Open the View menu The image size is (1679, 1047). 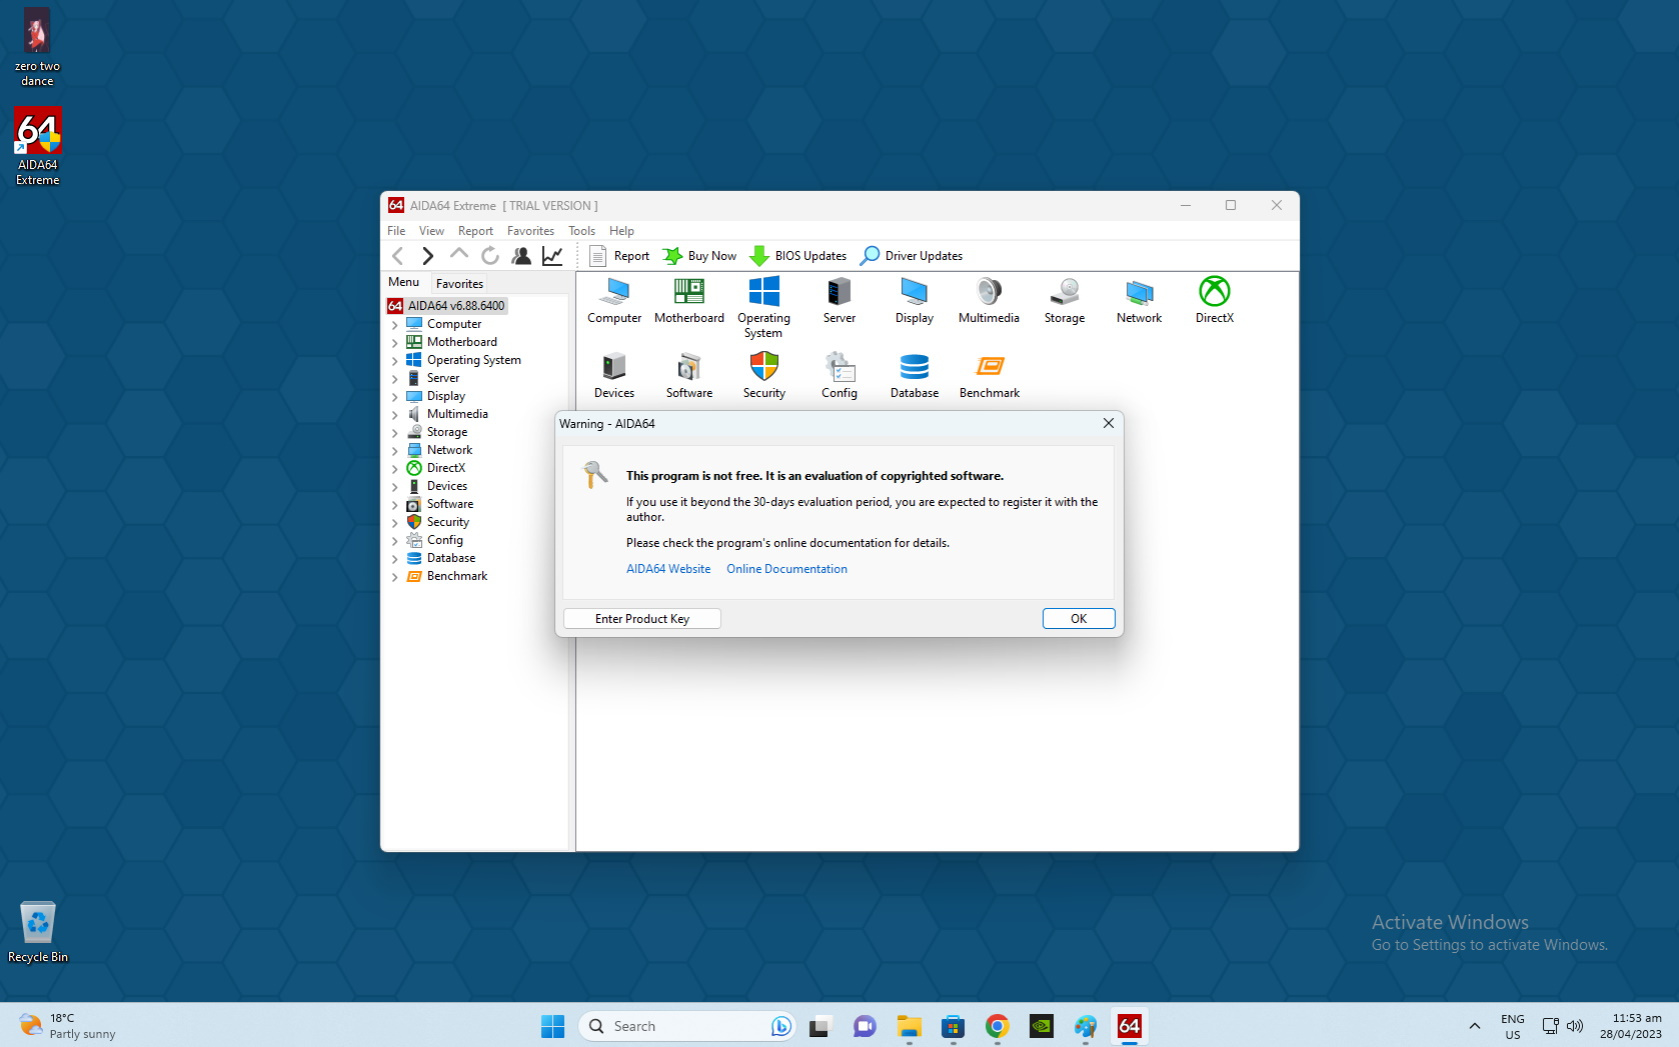(431, 231)
